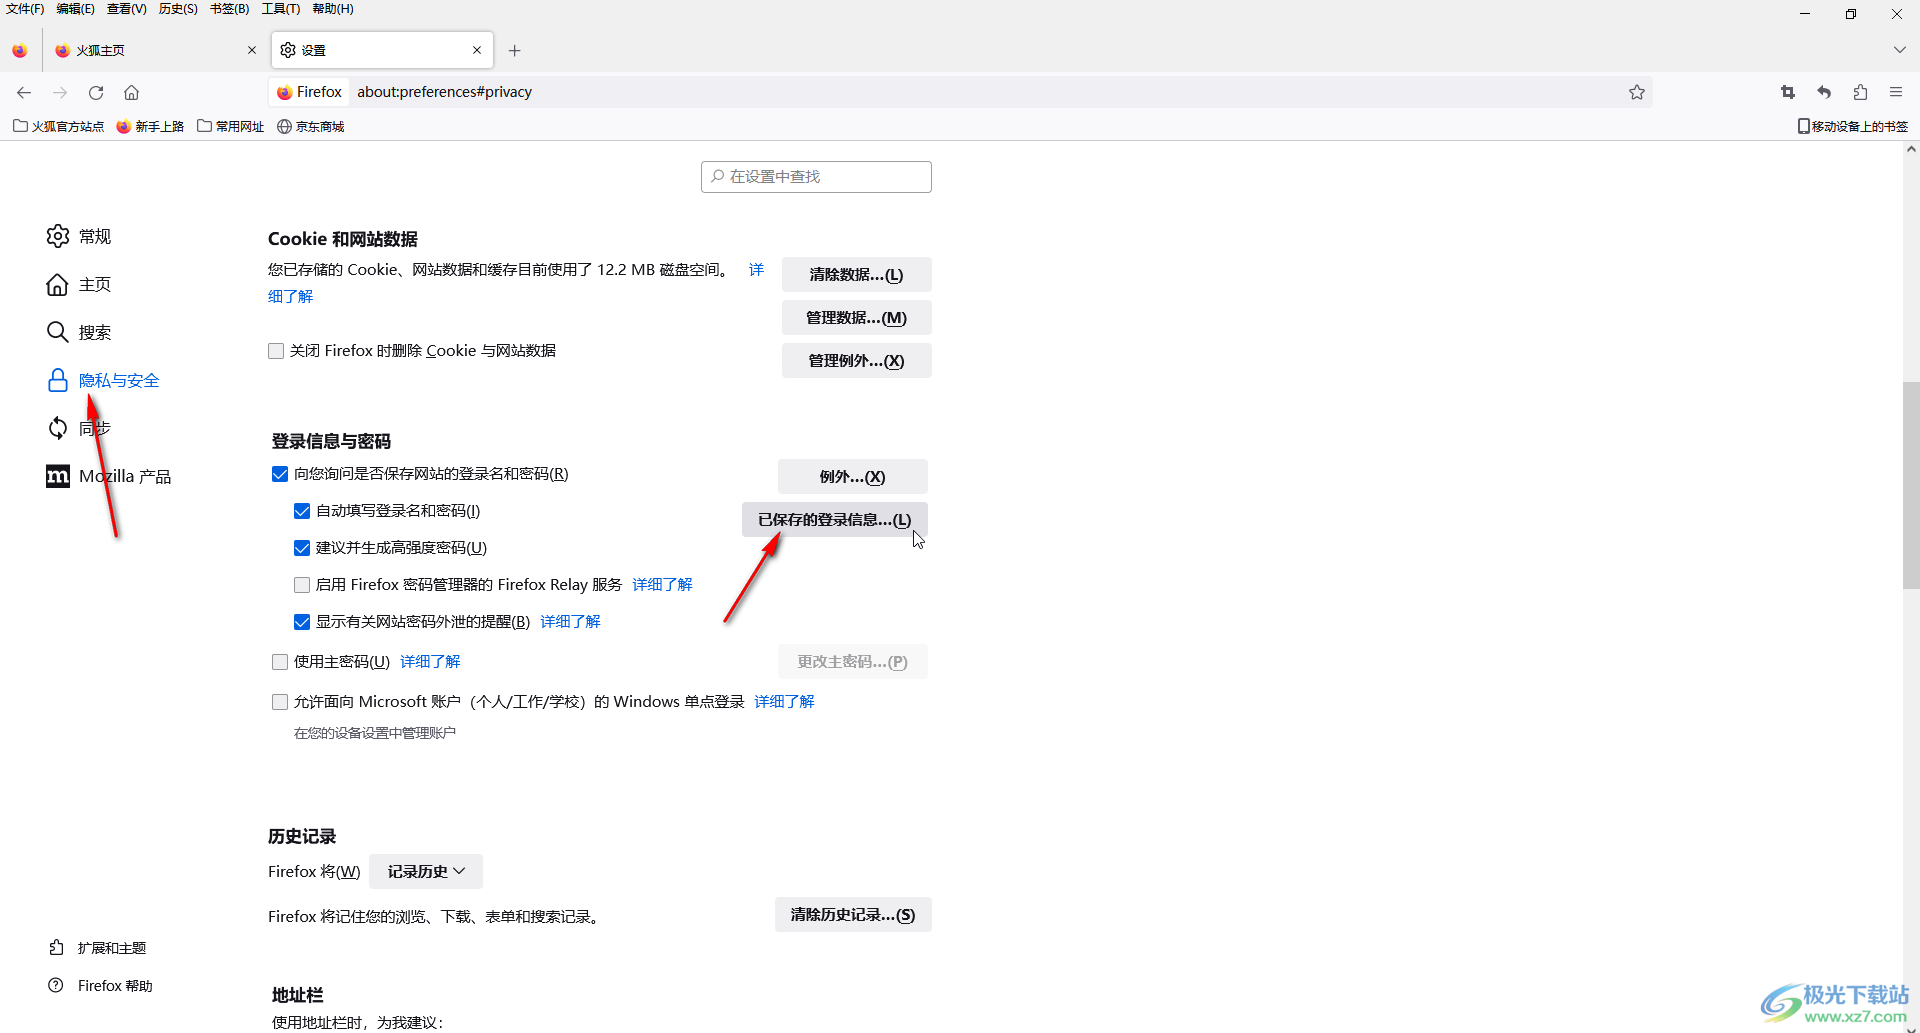Close the 设置 tab

click(477, 50)
